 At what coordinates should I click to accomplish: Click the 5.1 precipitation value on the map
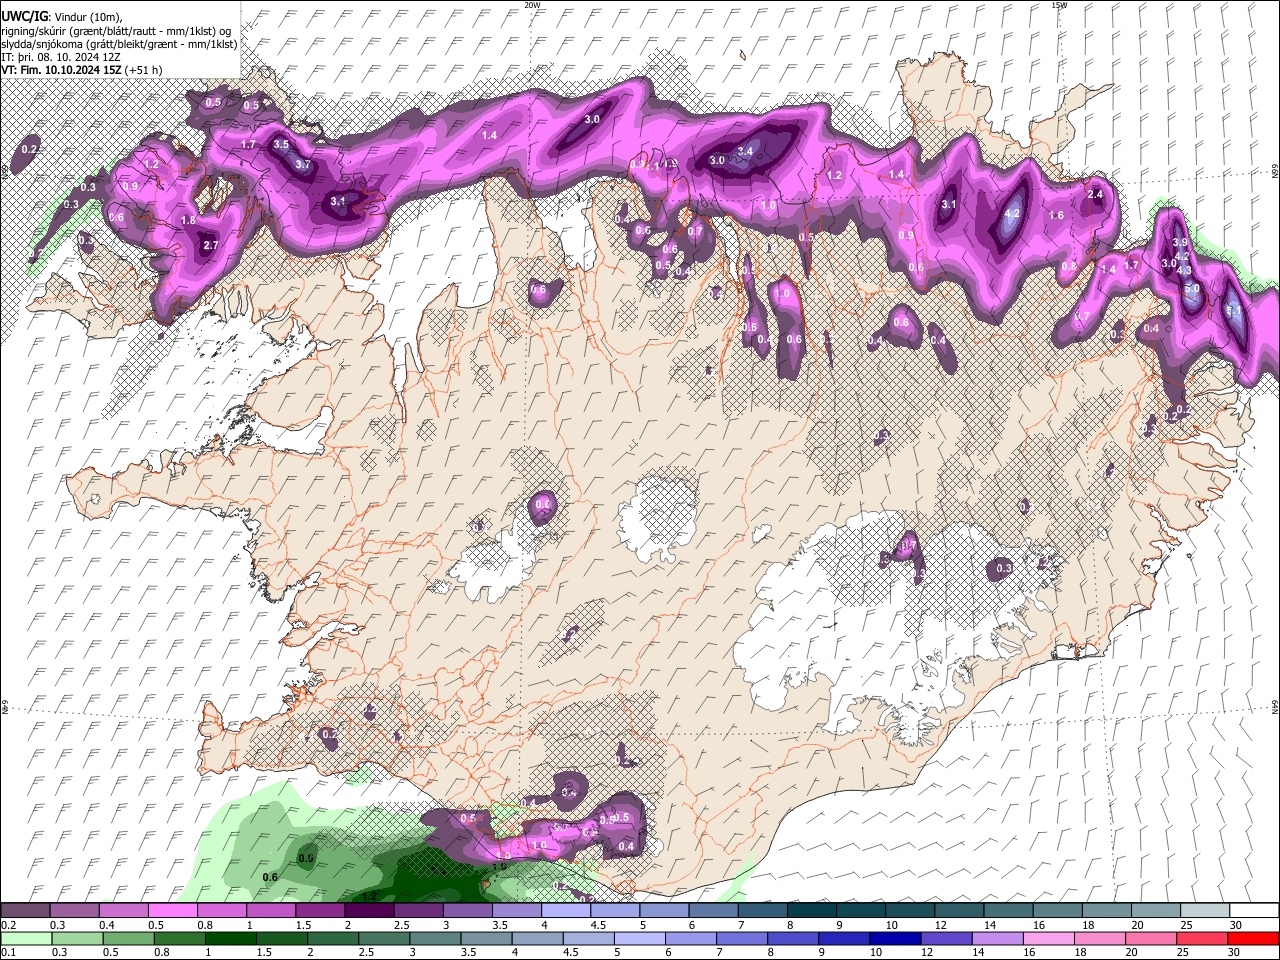(x=1234, y=311)
